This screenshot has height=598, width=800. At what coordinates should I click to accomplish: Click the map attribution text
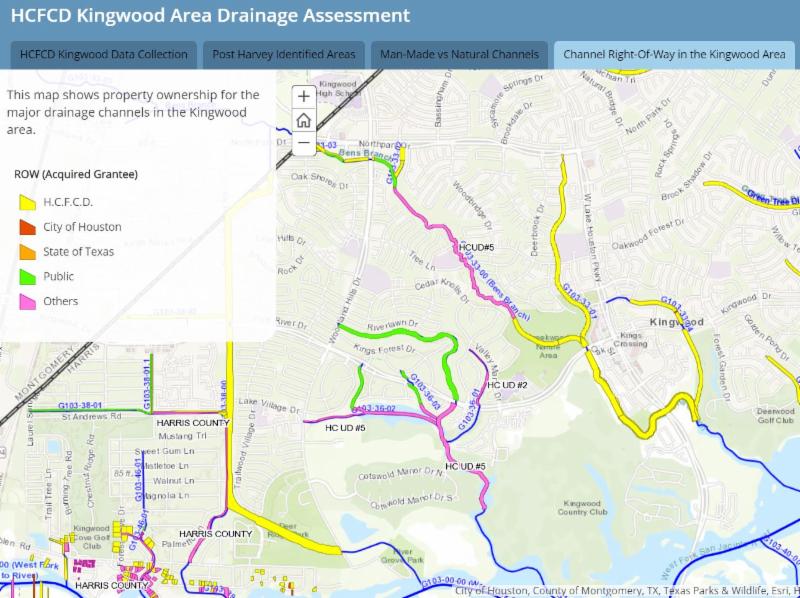627,591
